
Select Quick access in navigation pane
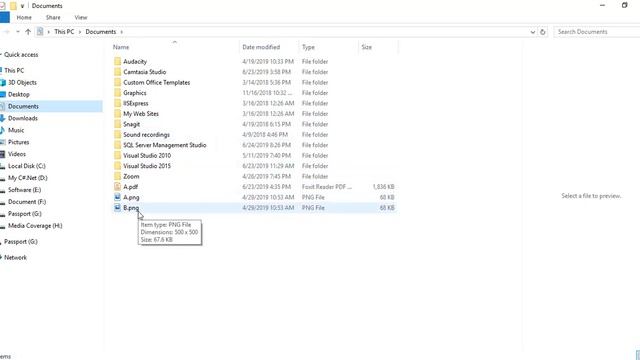[x=21, y=55]
